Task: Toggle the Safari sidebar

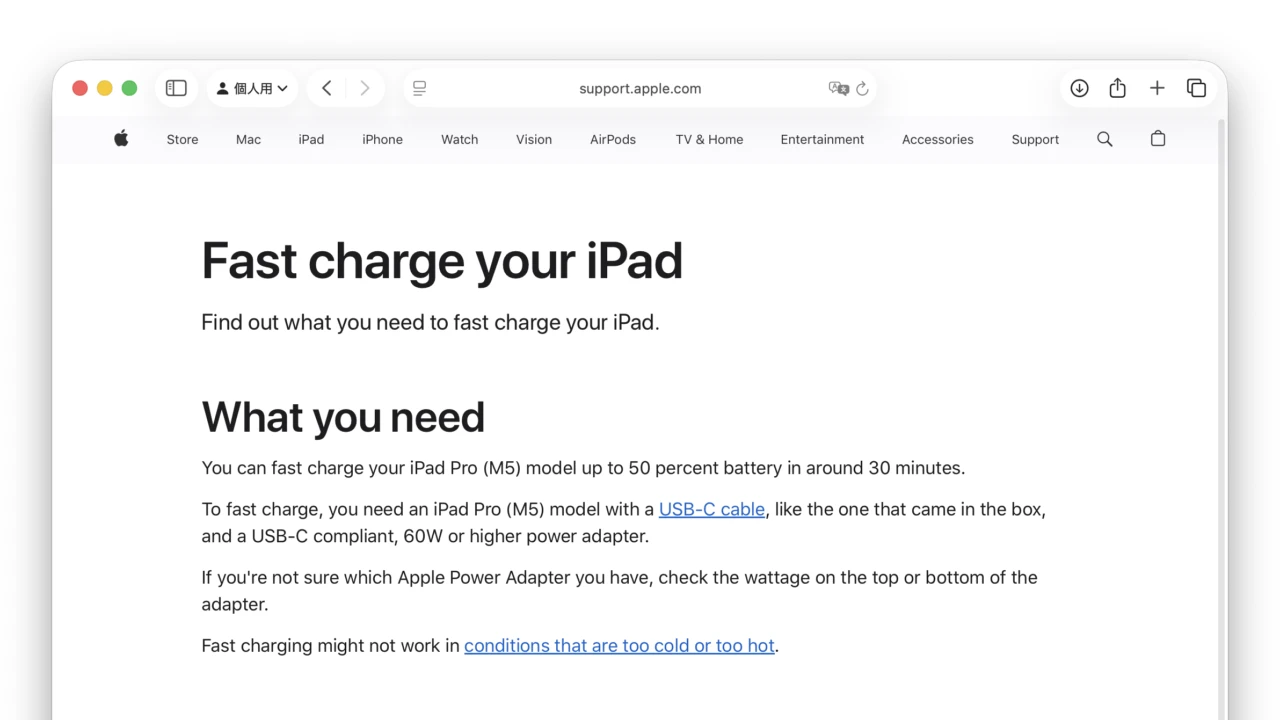Action: [x=176, y=88]
